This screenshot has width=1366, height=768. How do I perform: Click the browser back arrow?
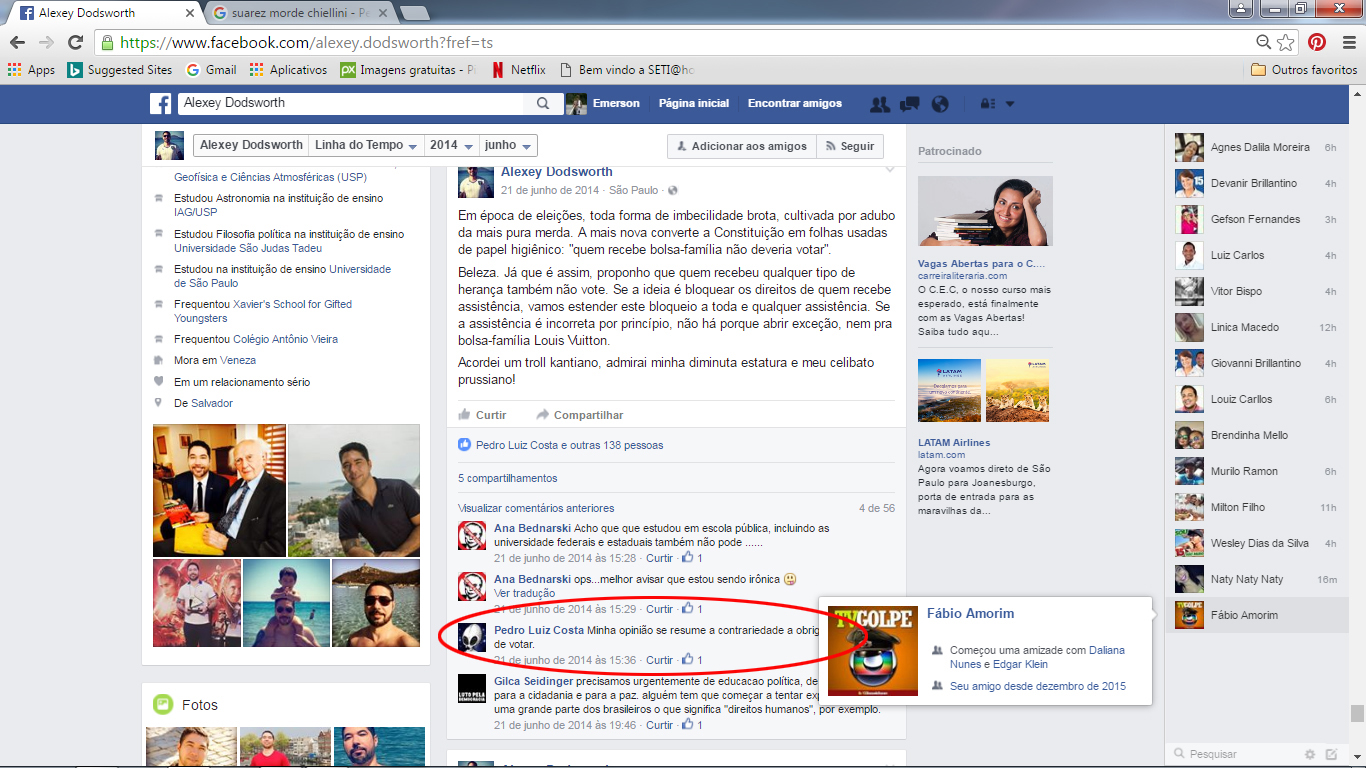17,43
